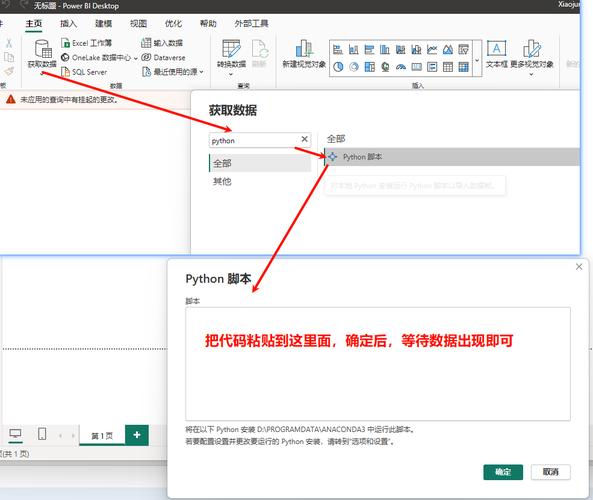Clear the python search text
Screen dimensions: 593x500
click(x=304, y=139)
